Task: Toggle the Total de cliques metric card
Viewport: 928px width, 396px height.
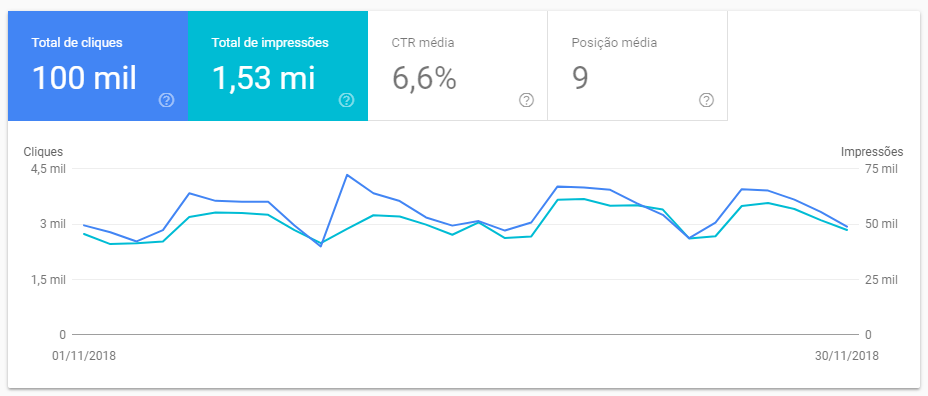Action: tap(98, 66)
